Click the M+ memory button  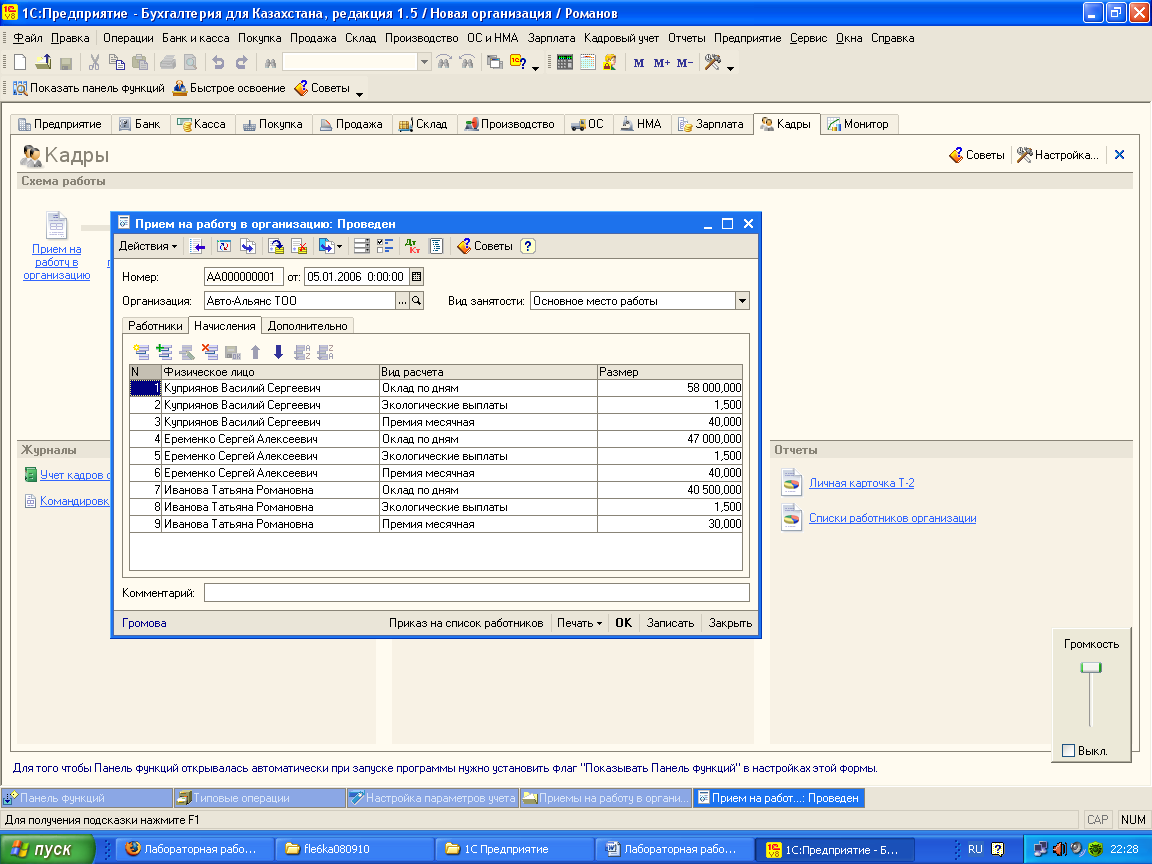click(661, 63)
